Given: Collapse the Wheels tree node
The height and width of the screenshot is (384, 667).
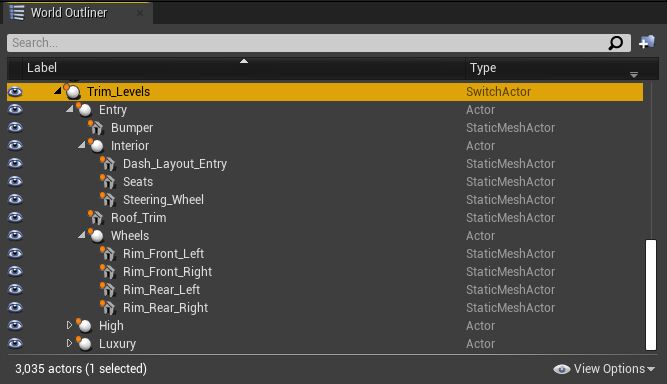Looking at the screenshot, I should pos(82,234).
